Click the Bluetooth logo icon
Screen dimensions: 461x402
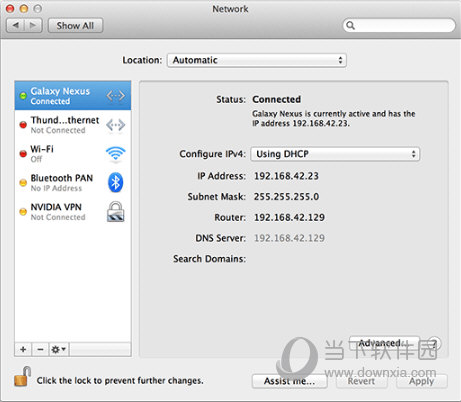point(116,182)
